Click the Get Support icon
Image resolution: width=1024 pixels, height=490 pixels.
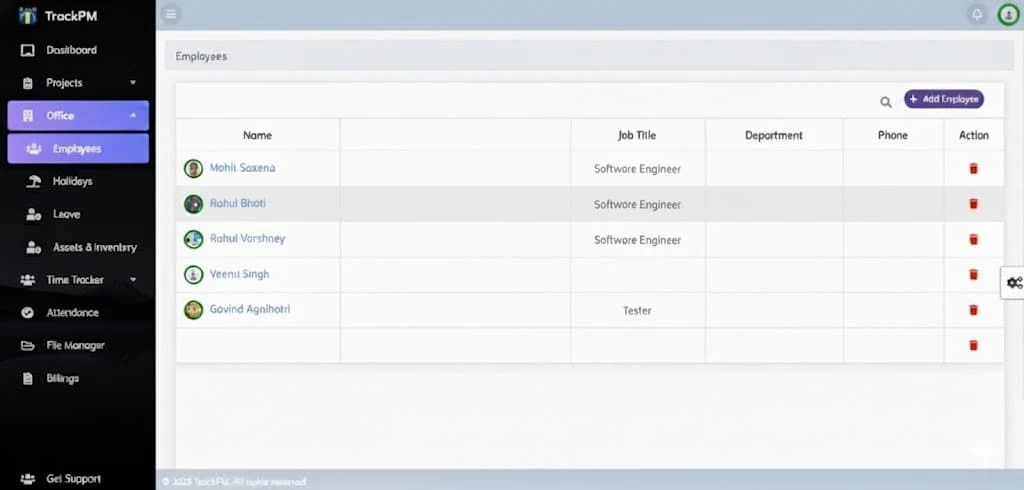[27, 479]
